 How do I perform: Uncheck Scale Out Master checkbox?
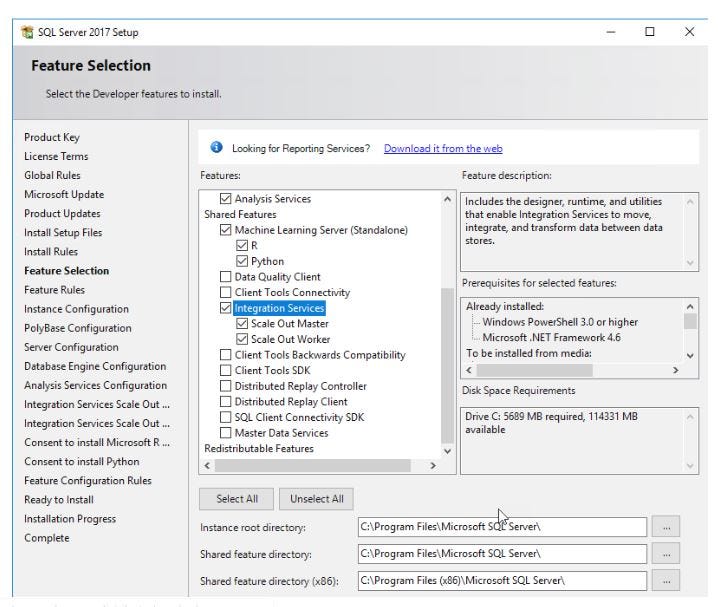(x=242, y=323)
